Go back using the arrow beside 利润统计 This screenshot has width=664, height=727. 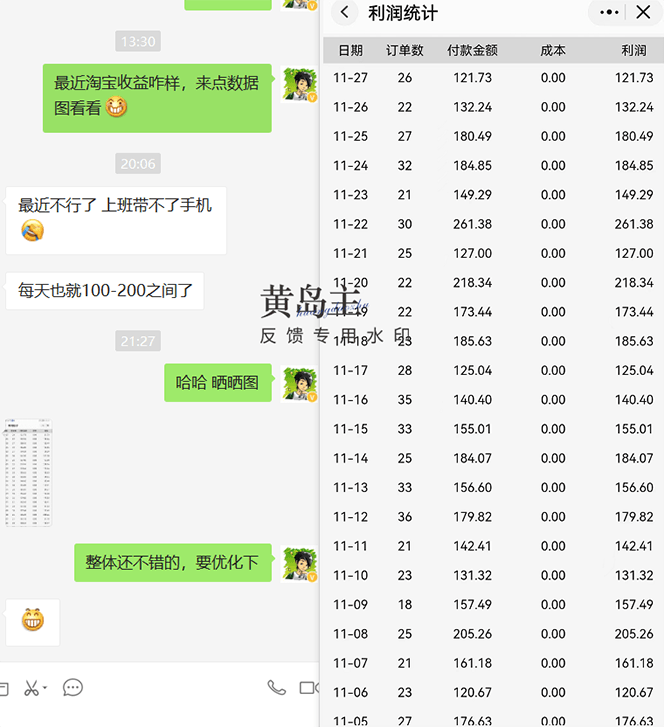(345, 13)
